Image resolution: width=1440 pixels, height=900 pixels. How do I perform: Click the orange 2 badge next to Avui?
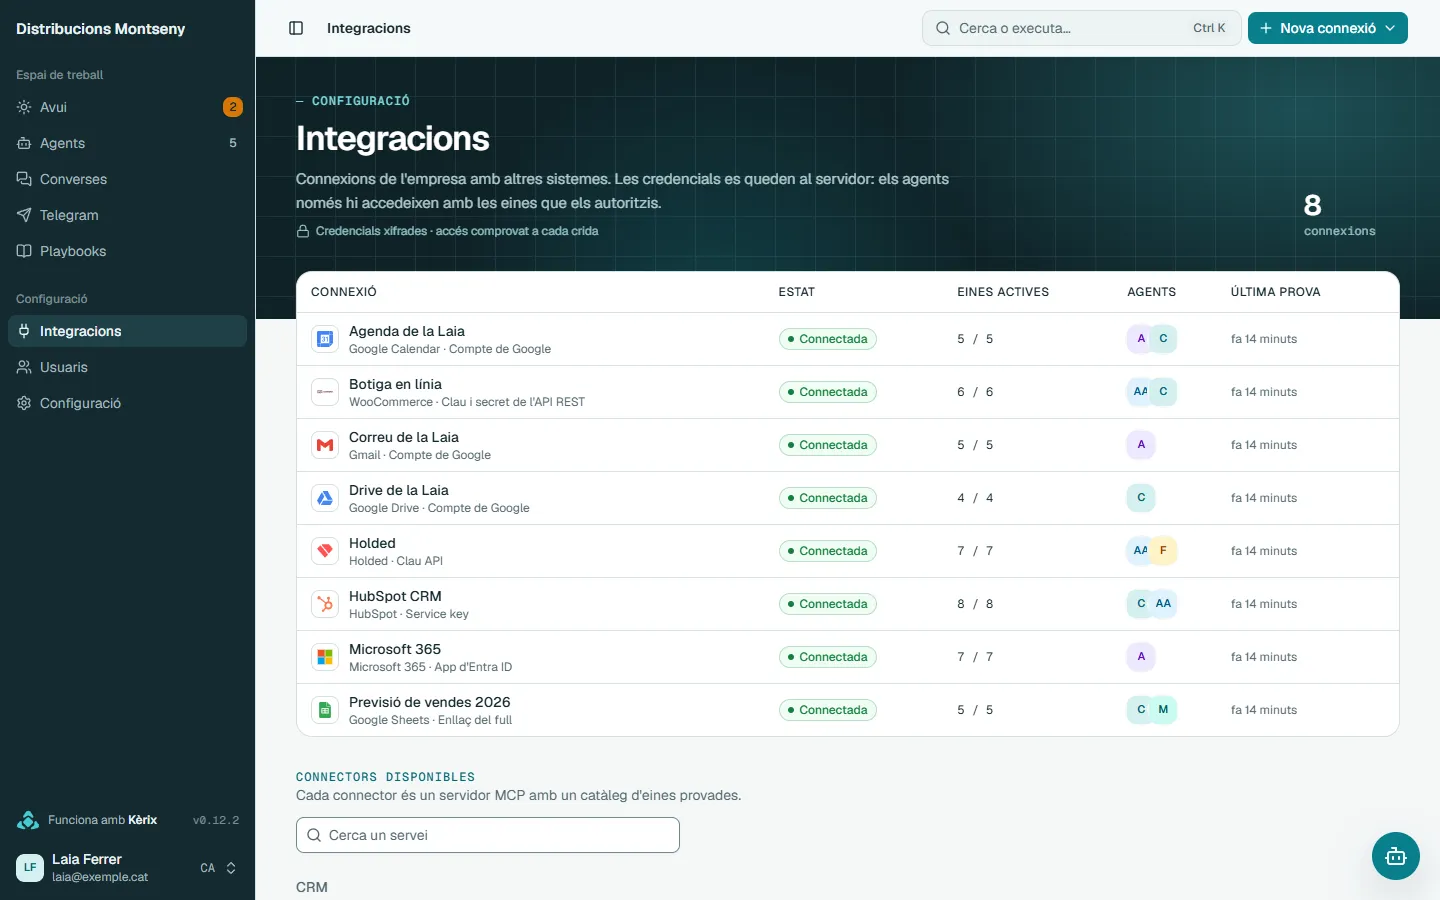[x=232, y=107]
